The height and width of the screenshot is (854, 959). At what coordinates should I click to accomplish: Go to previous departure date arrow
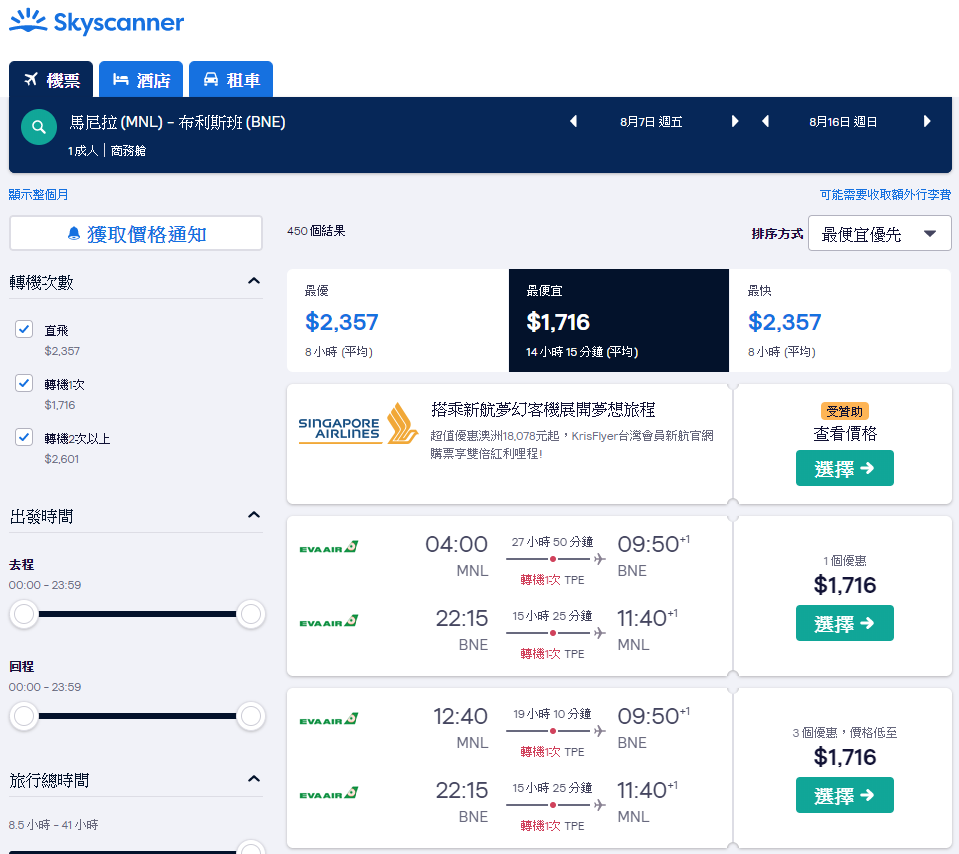pos(574,121)
